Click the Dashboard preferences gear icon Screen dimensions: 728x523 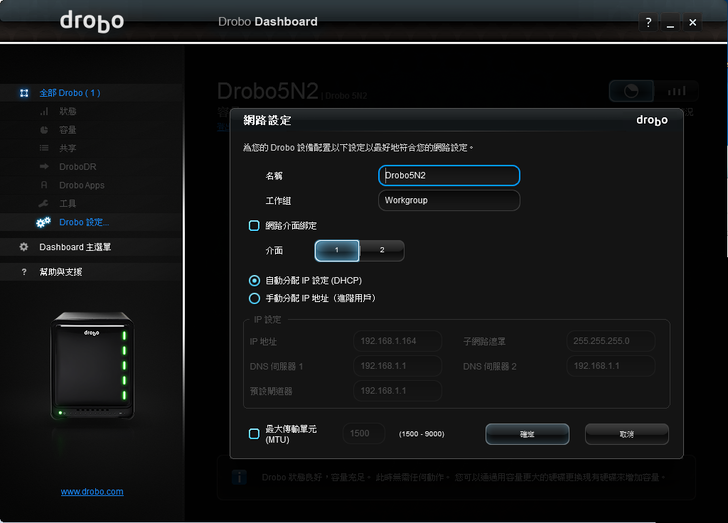click(24, 247)
